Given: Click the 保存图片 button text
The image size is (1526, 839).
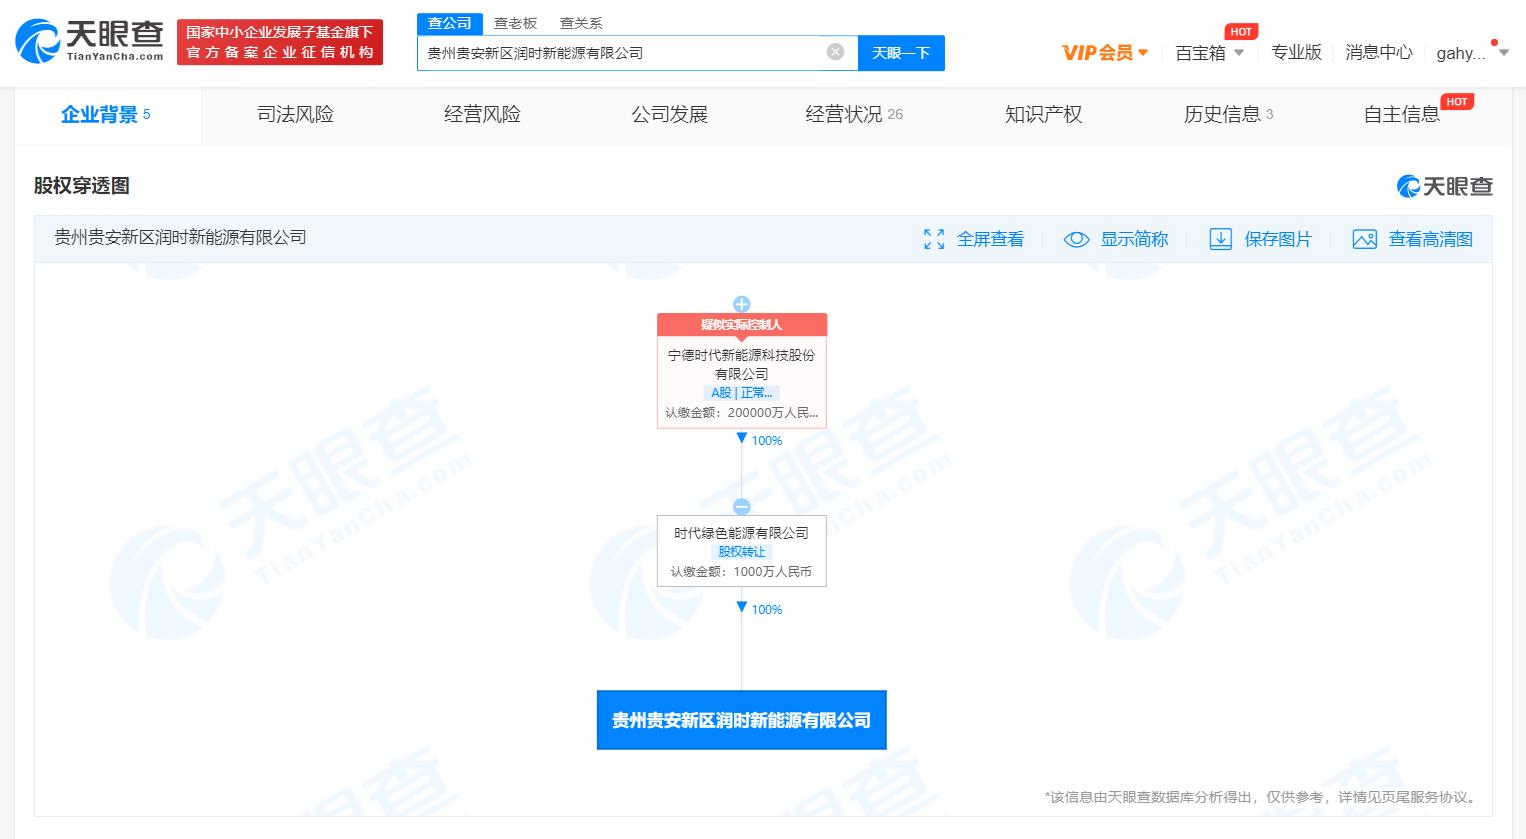Looking at the screenshot, I should coord(1278,239).
